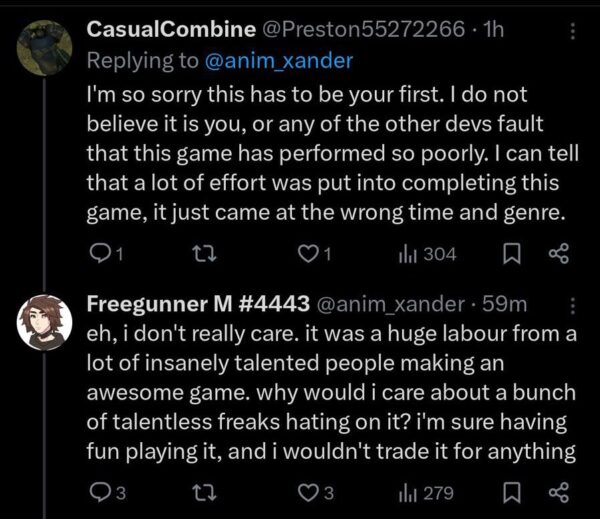The image size is (600, 519).
Task: Open Freegunner M's avatar
Action: click(45, 321)
